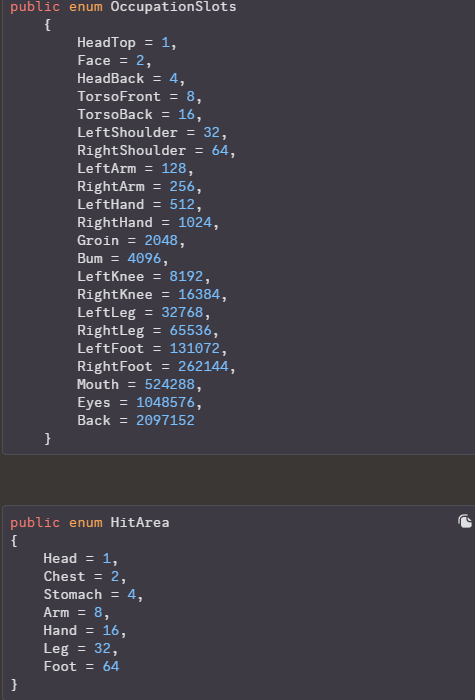Click the Bum member name
Image resolution: width=475 pixels, height=700 pixels.
tap(90, 258)
